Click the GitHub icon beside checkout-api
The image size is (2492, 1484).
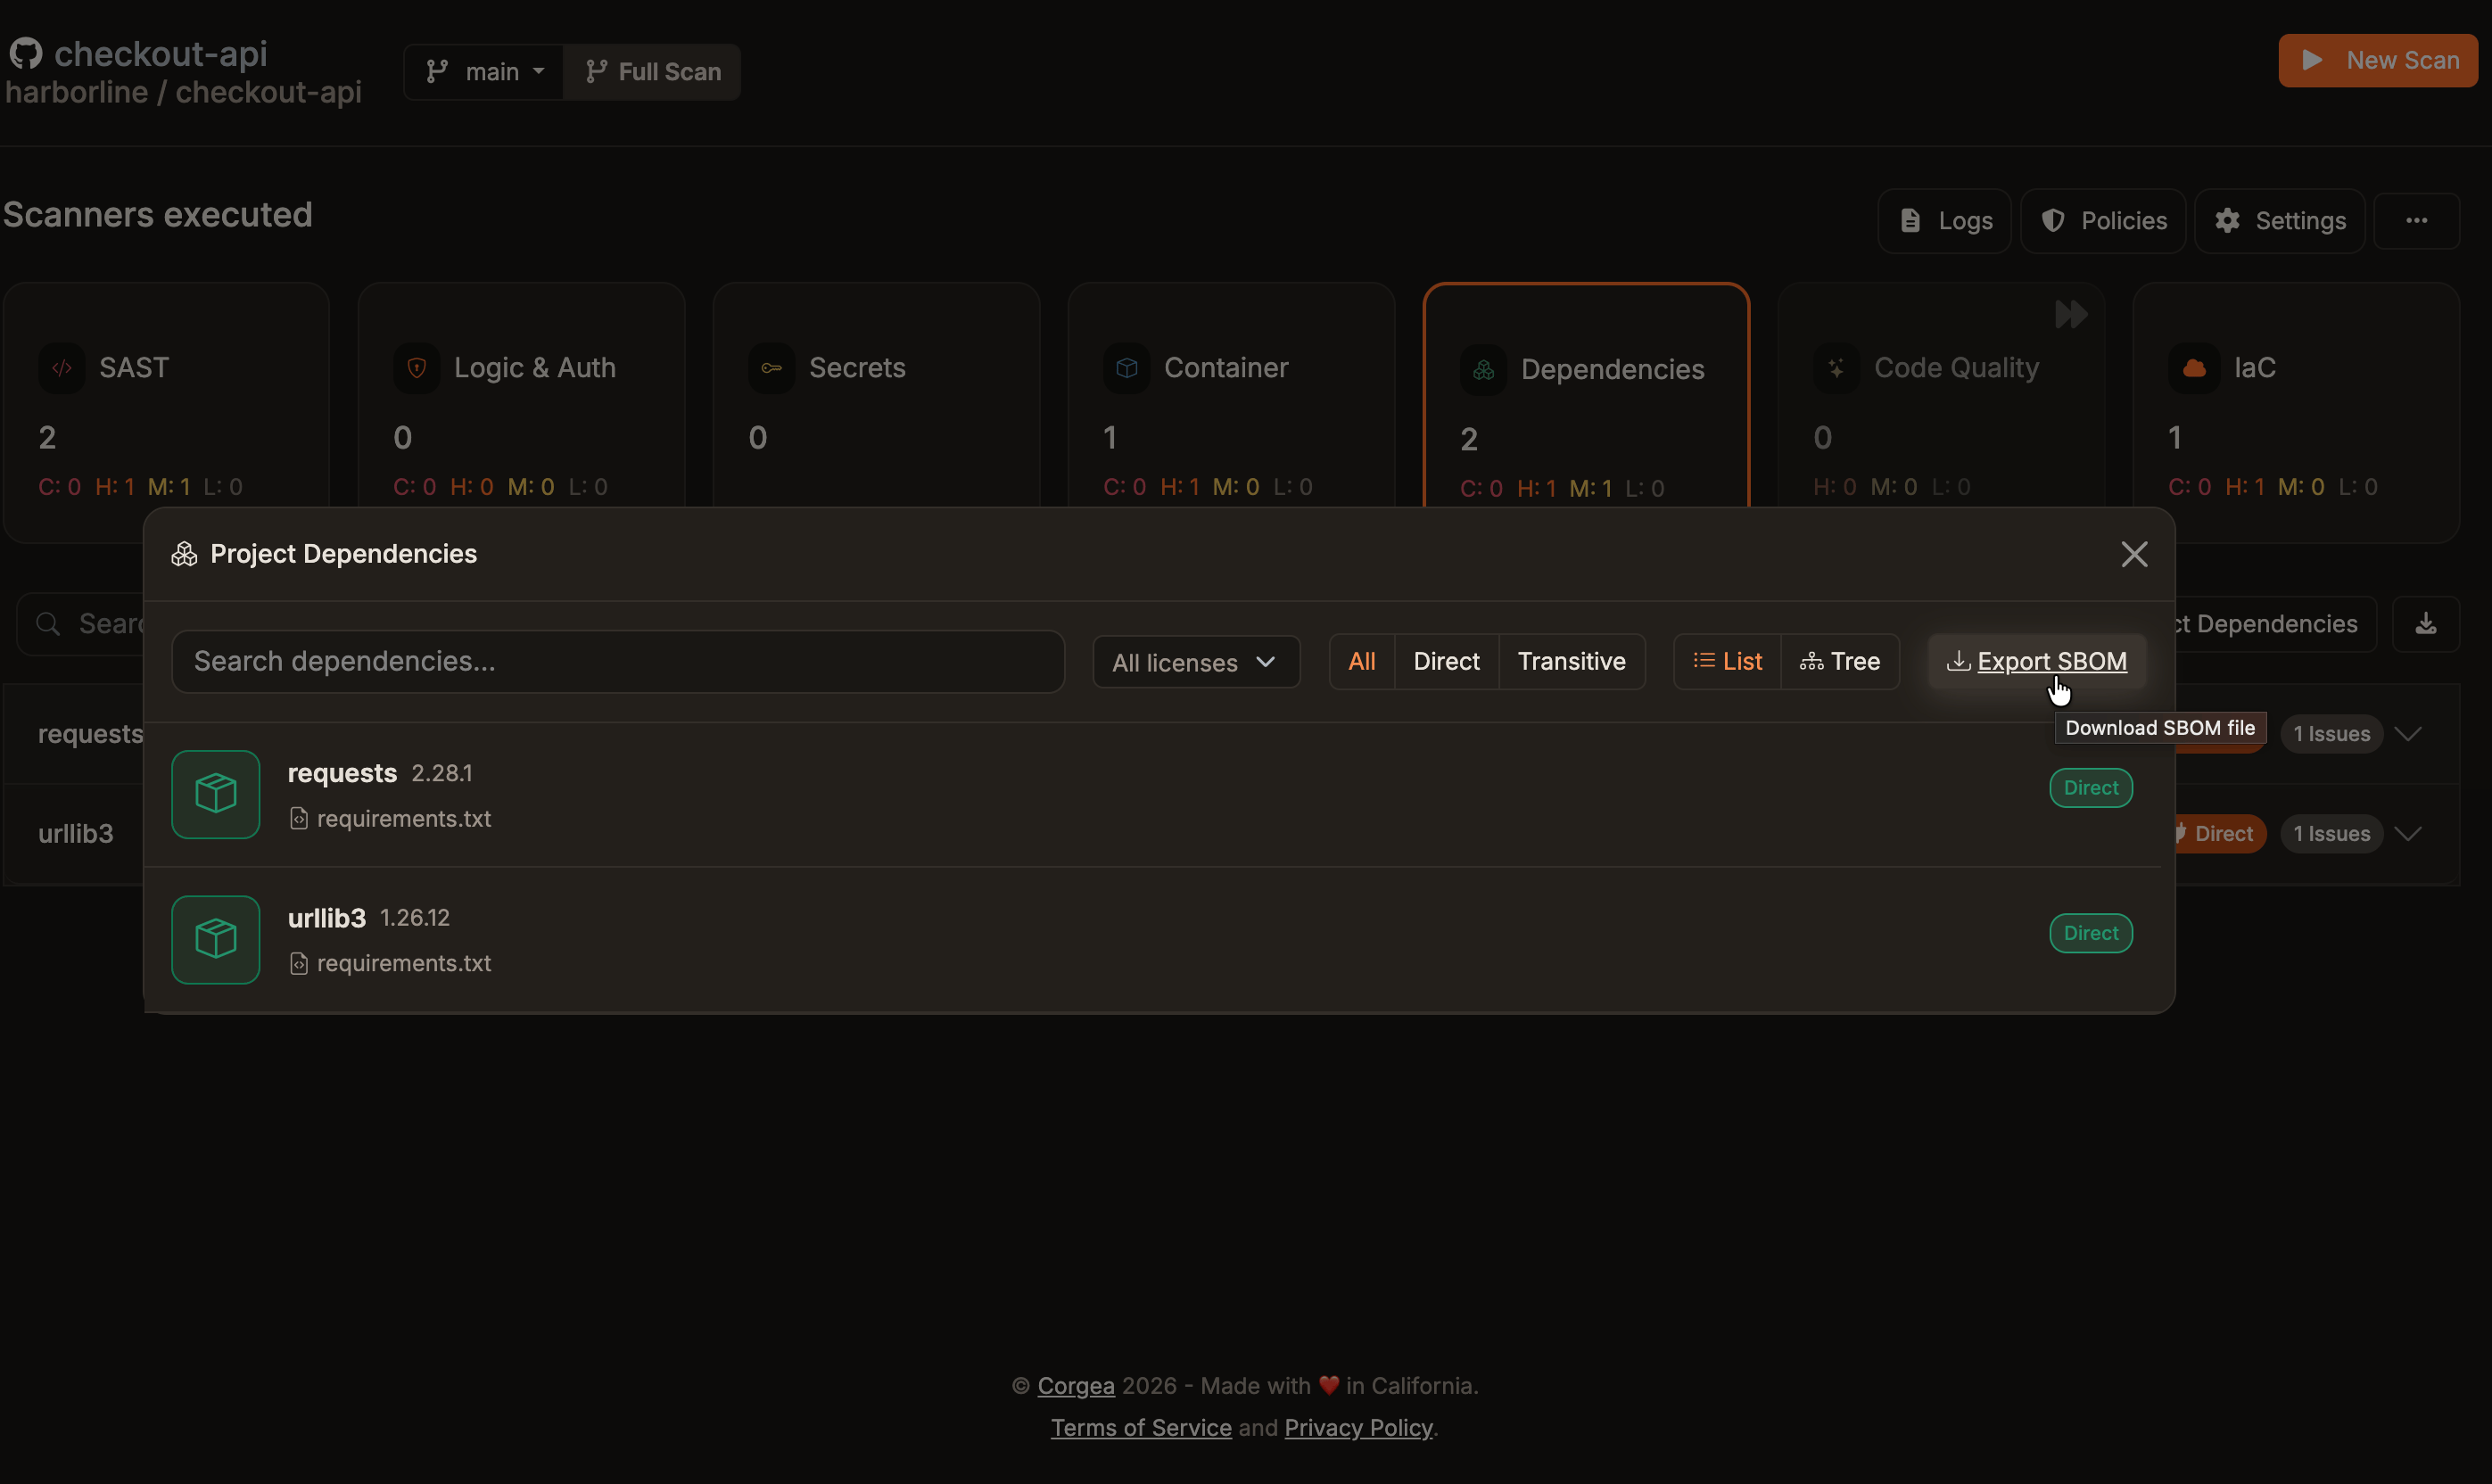coord(26,53)
